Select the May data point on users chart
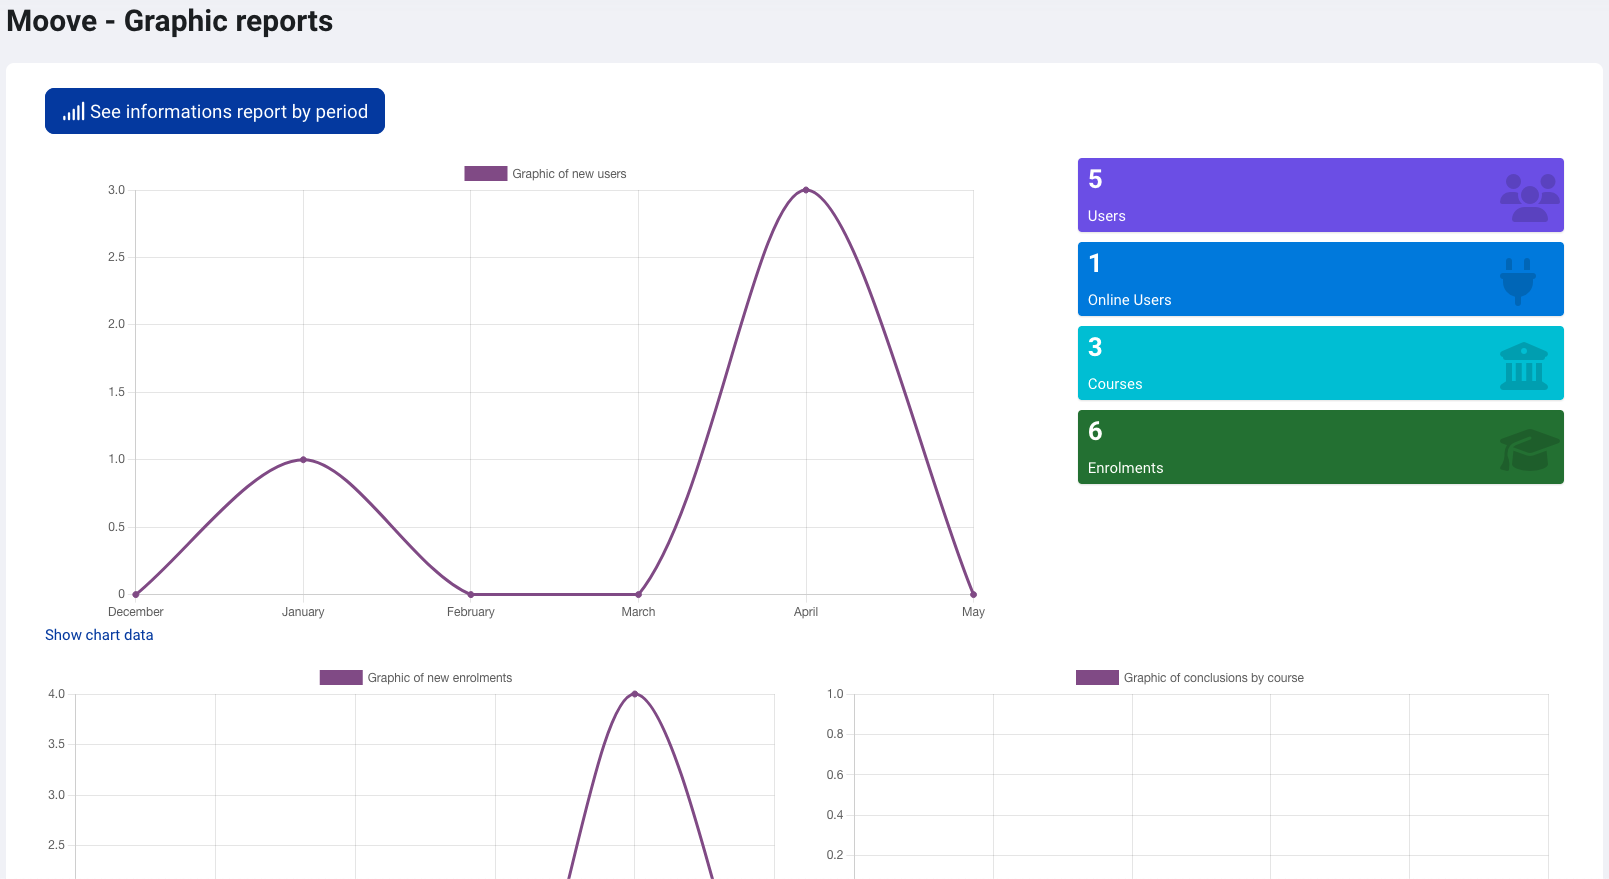Viewport: 1609px width, 879px height. pyautogui.click(x=973, y=594)
